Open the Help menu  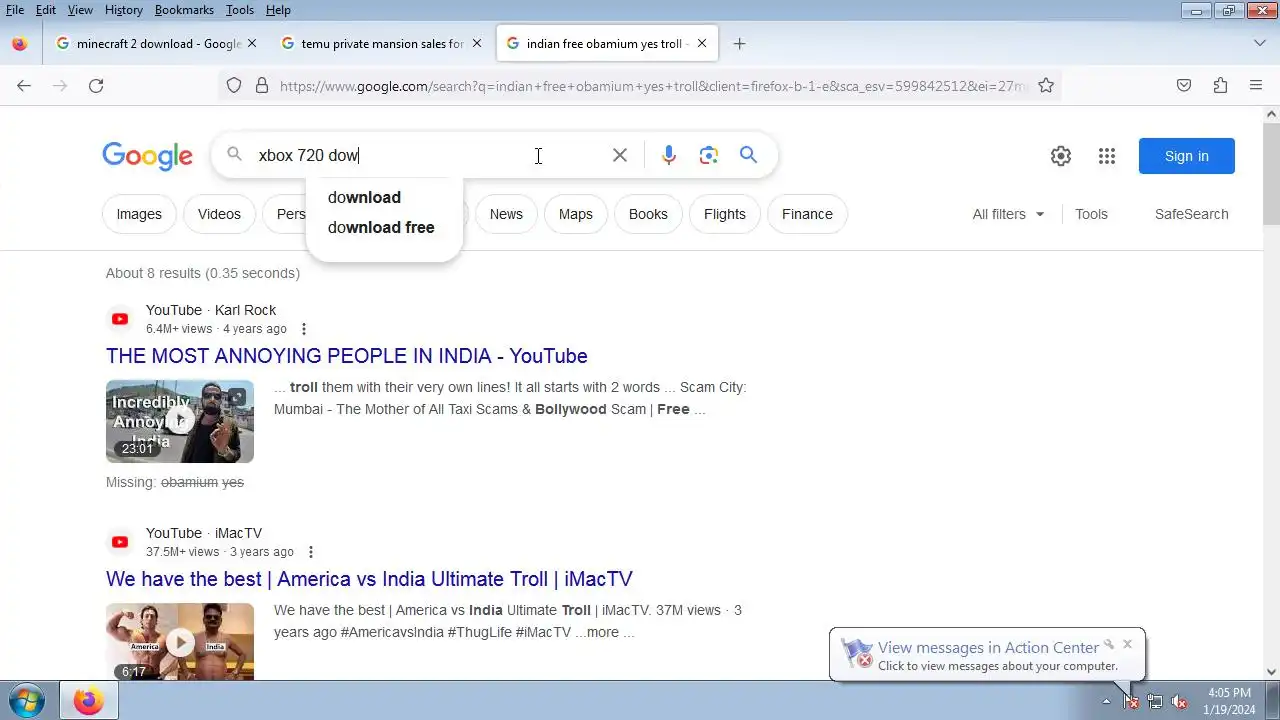click(x=278, y=10)
